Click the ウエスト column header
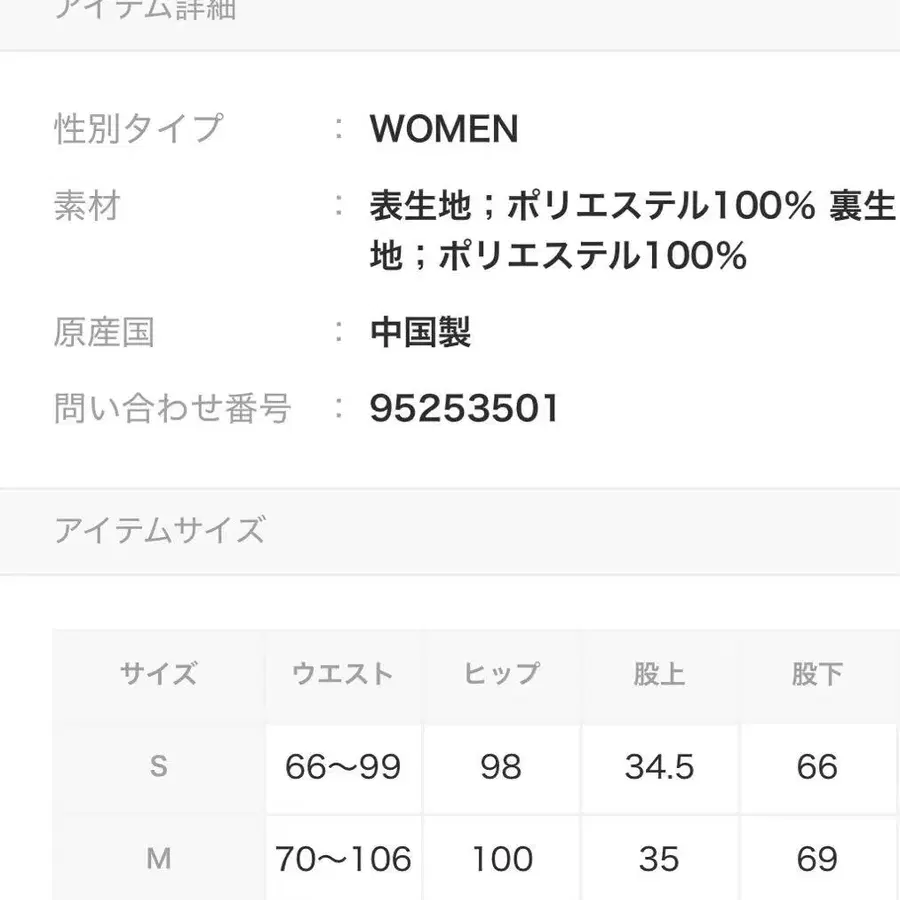Viewport: 900px width, 900px height. click(343, 674)
